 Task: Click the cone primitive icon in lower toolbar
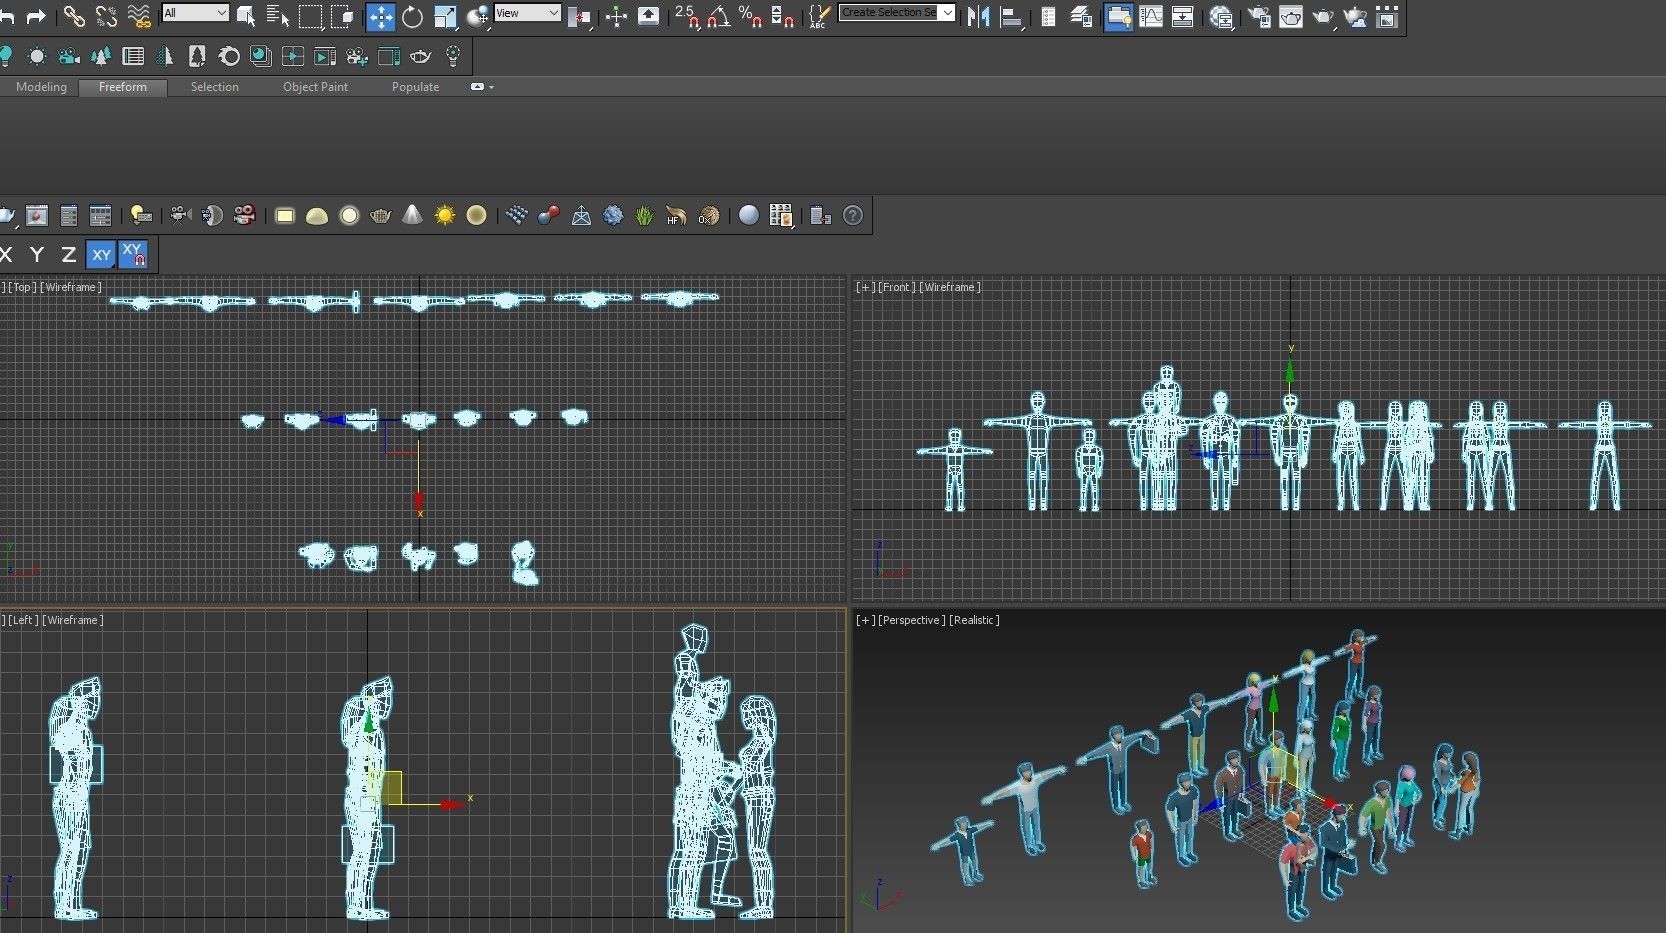(x=413, y=215)
